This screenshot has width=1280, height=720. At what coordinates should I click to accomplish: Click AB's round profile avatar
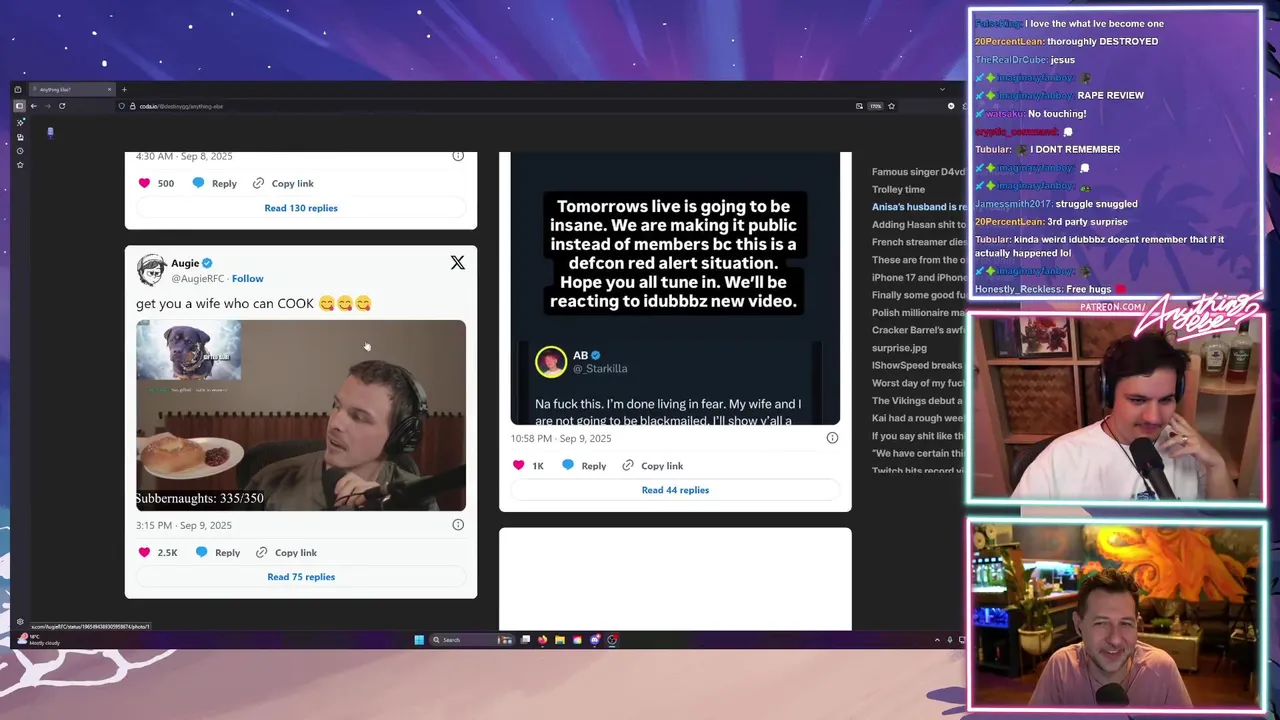(x=551, y=362)
